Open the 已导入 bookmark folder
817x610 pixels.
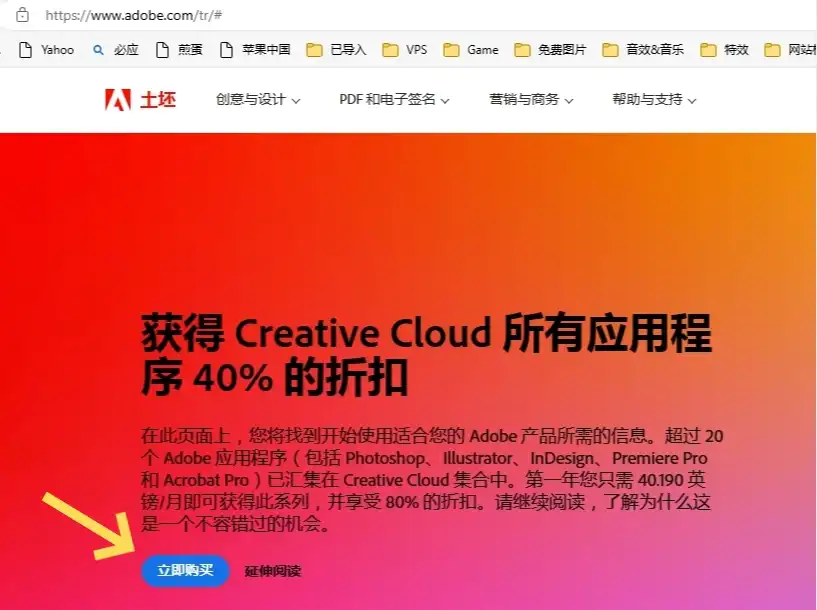[336, 50]
